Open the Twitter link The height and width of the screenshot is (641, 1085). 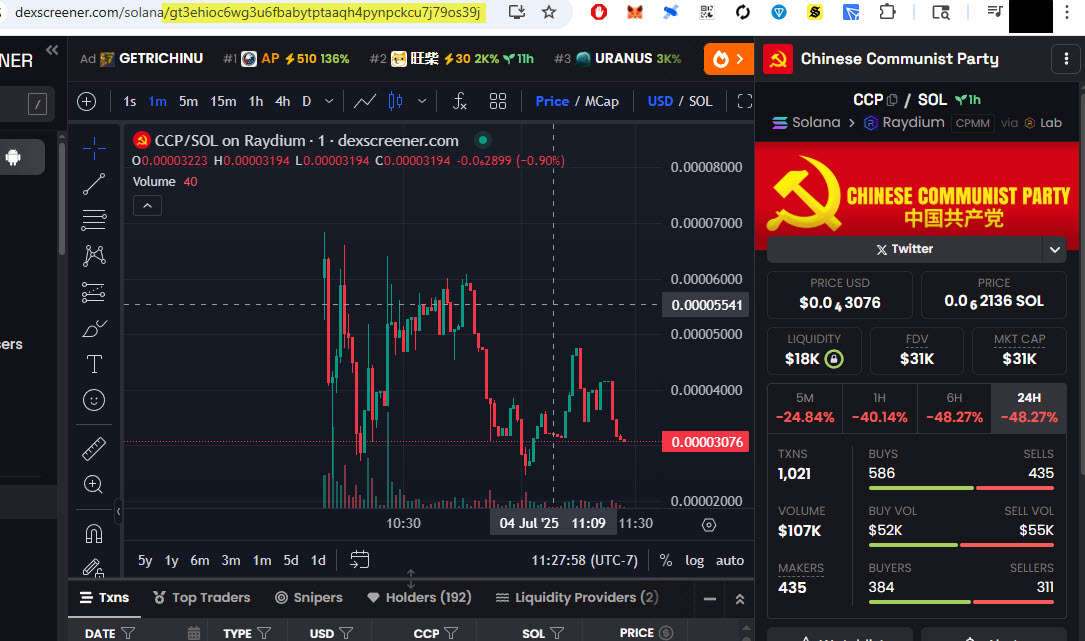coord(904,250)
